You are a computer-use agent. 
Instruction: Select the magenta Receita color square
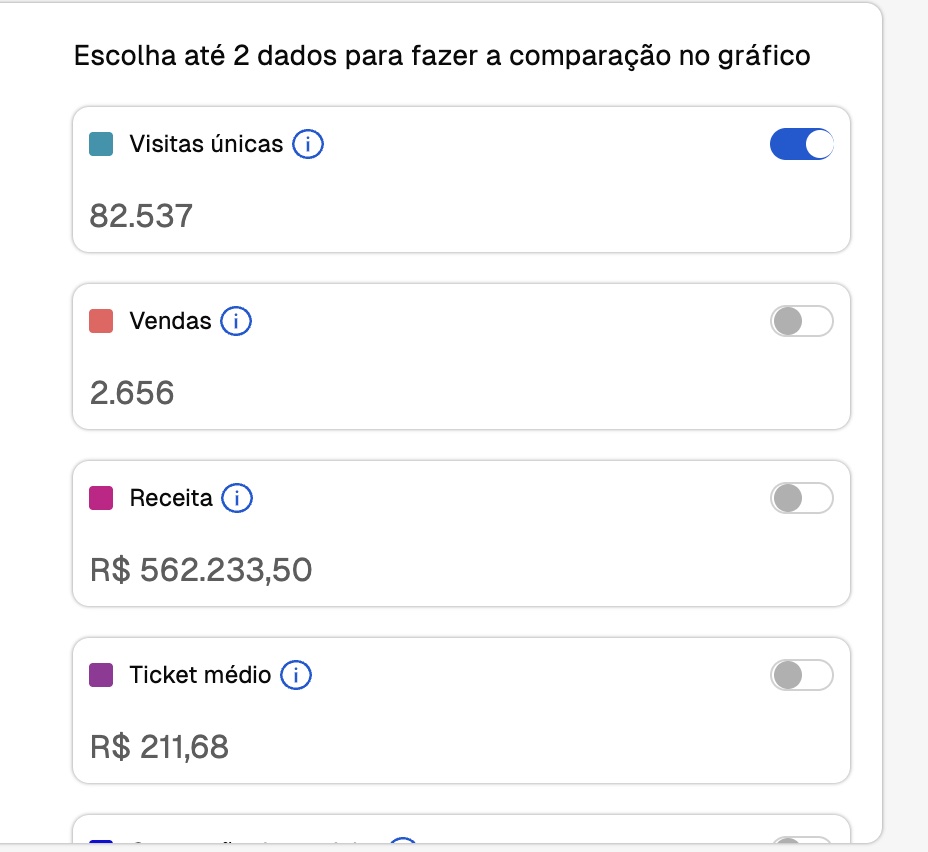(x=101, y=498)
